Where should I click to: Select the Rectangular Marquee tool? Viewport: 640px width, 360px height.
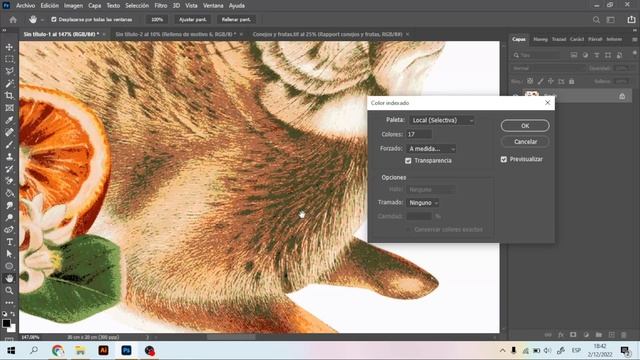point(9,59)
